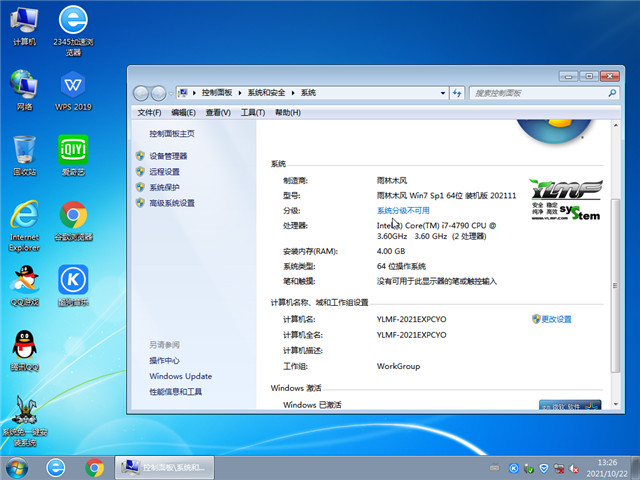Click the 控制面板 breadcrumb segment

(x=217, y=93)
